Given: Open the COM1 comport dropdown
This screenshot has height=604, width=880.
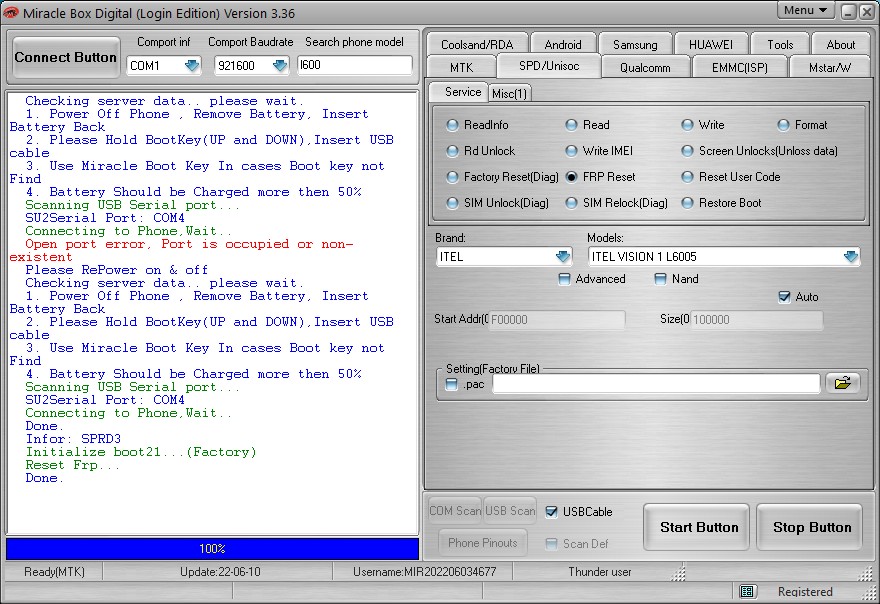Looking at the screenshot, I should (192, 66).
